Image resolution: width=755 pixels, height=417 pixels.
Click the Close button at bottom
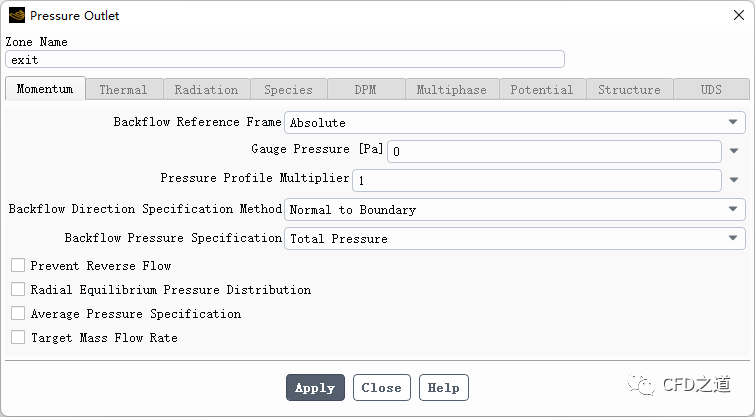pos(381,388)
